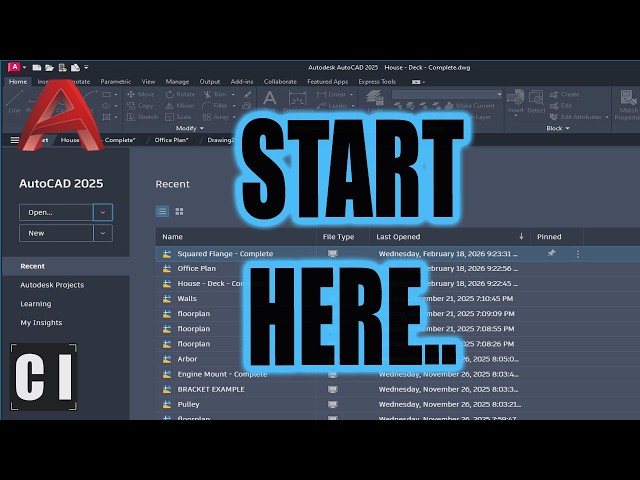
Task: Switch to the Manage ribbon tab
Action: pyautogui.click(x=177, y=82)
